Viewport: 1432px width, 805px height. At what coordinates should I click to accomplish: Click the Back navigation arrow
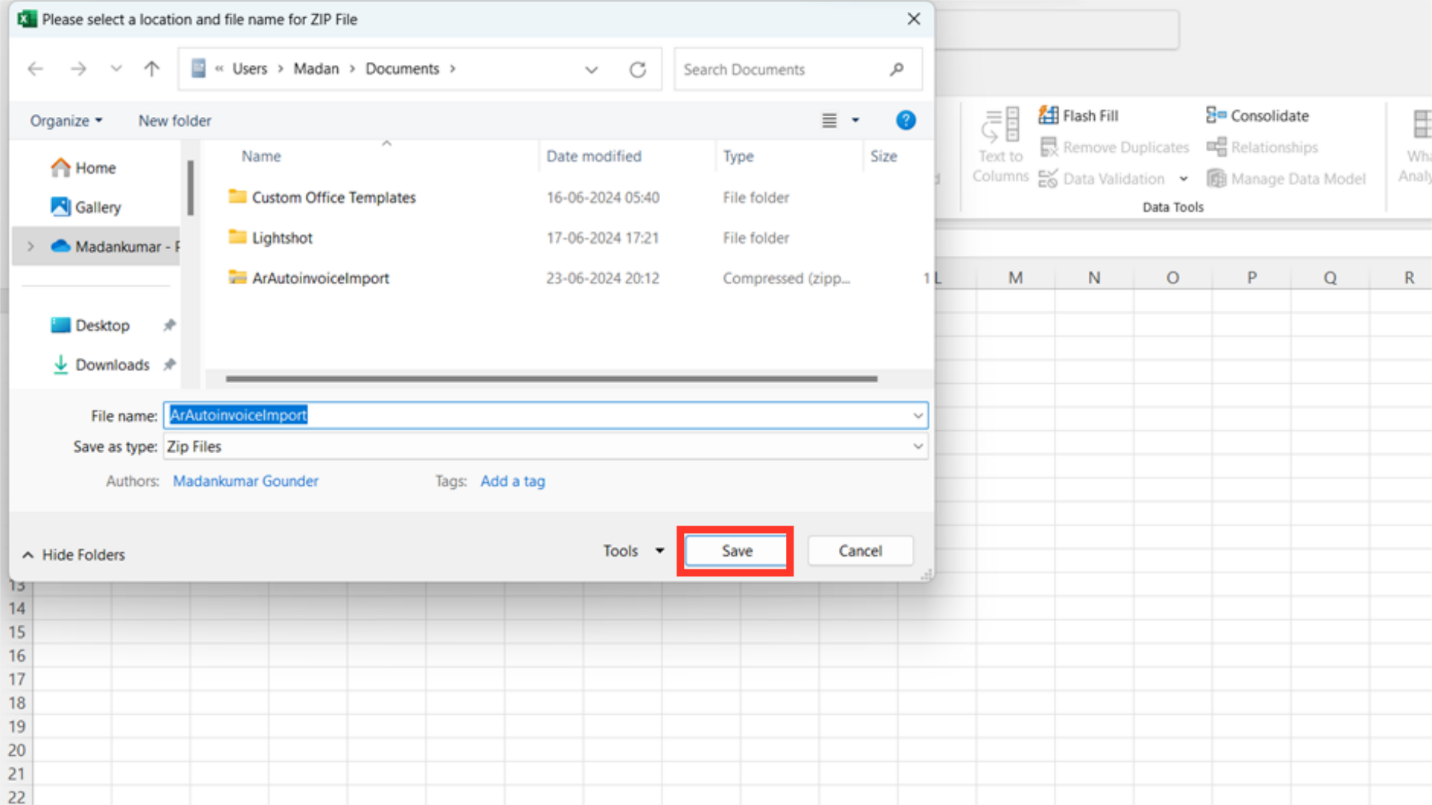[x=36, y=69]
